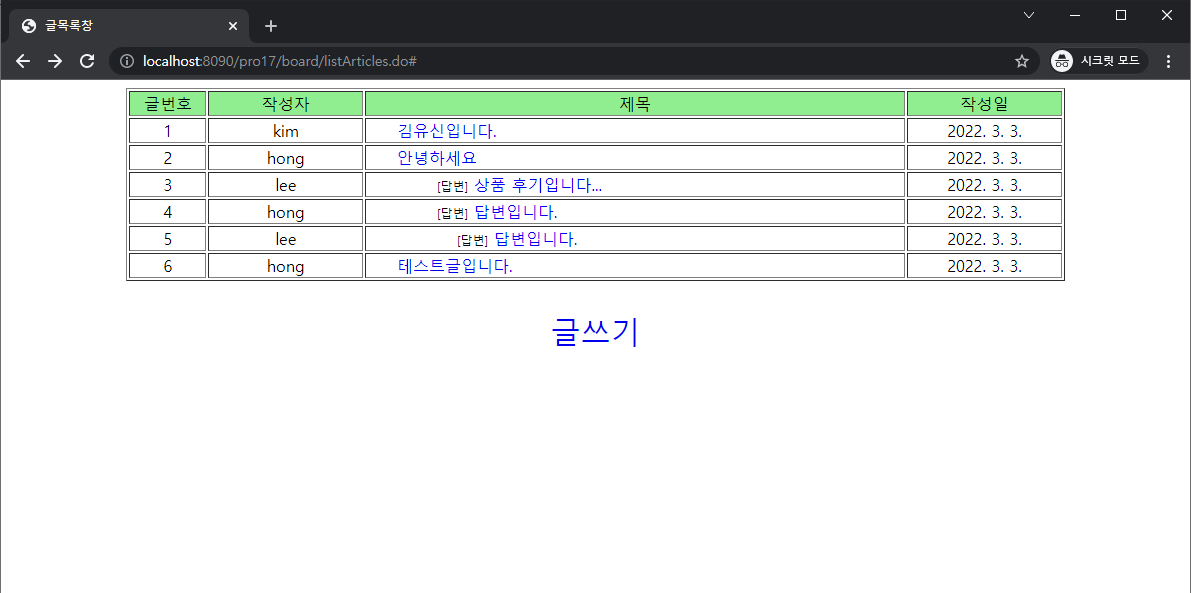This screenshot has height=593, width=1191.
Task: Open the reply 상품 후기입니다...
Action: (538, 185)
